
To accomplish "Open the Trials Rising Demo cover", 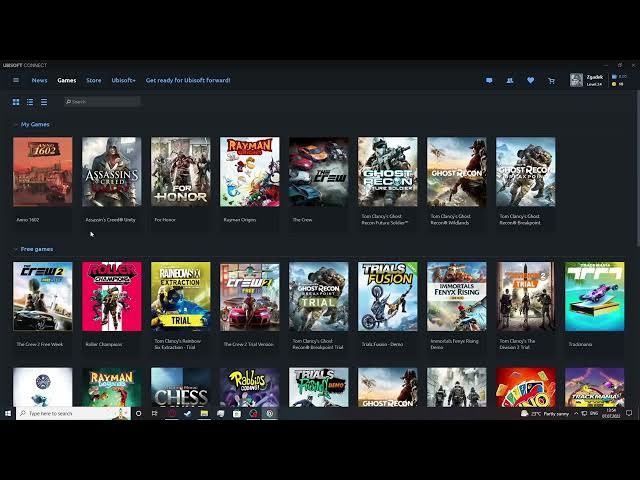I will point(318,387).
